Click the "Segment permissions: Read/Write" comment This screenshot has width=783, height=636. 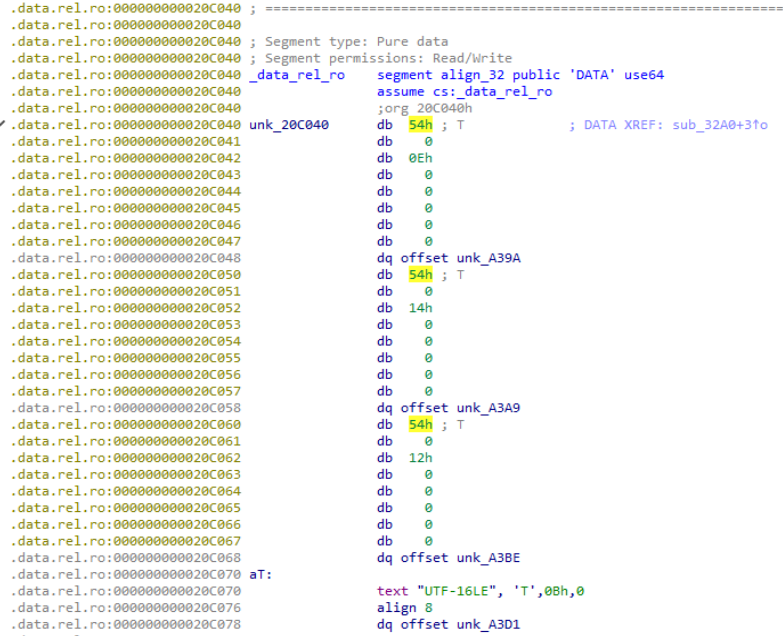(x=381, y=58)
